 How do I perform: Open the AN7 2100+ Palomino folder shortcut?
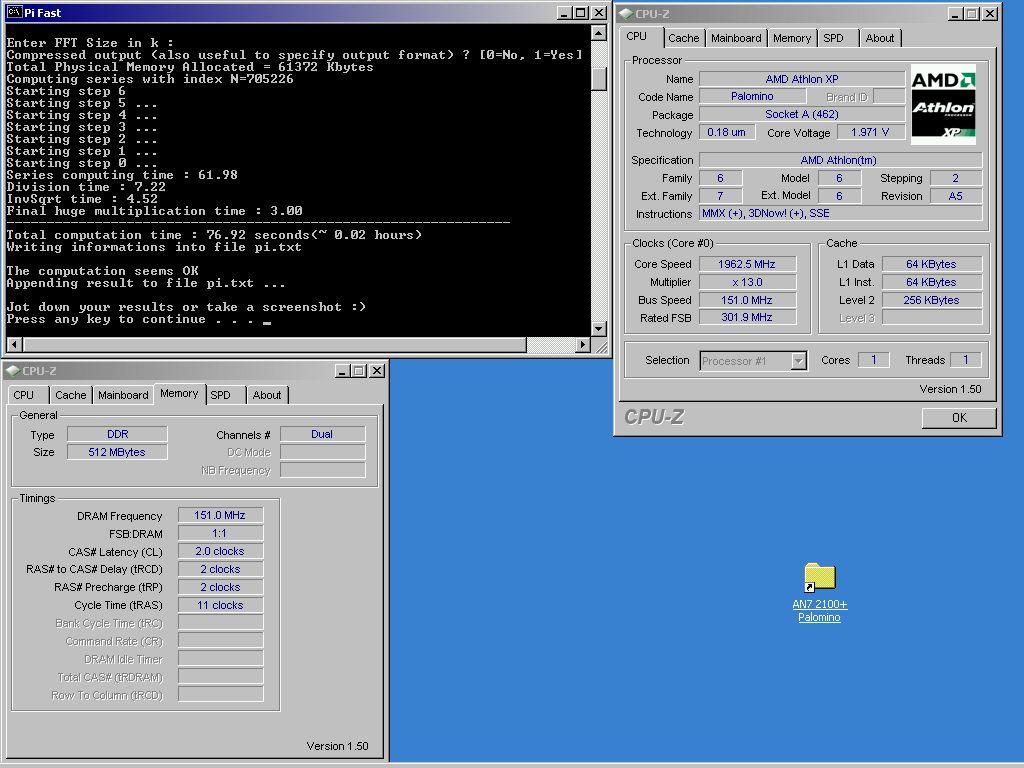pyautogui.click(x=820, y=592)
